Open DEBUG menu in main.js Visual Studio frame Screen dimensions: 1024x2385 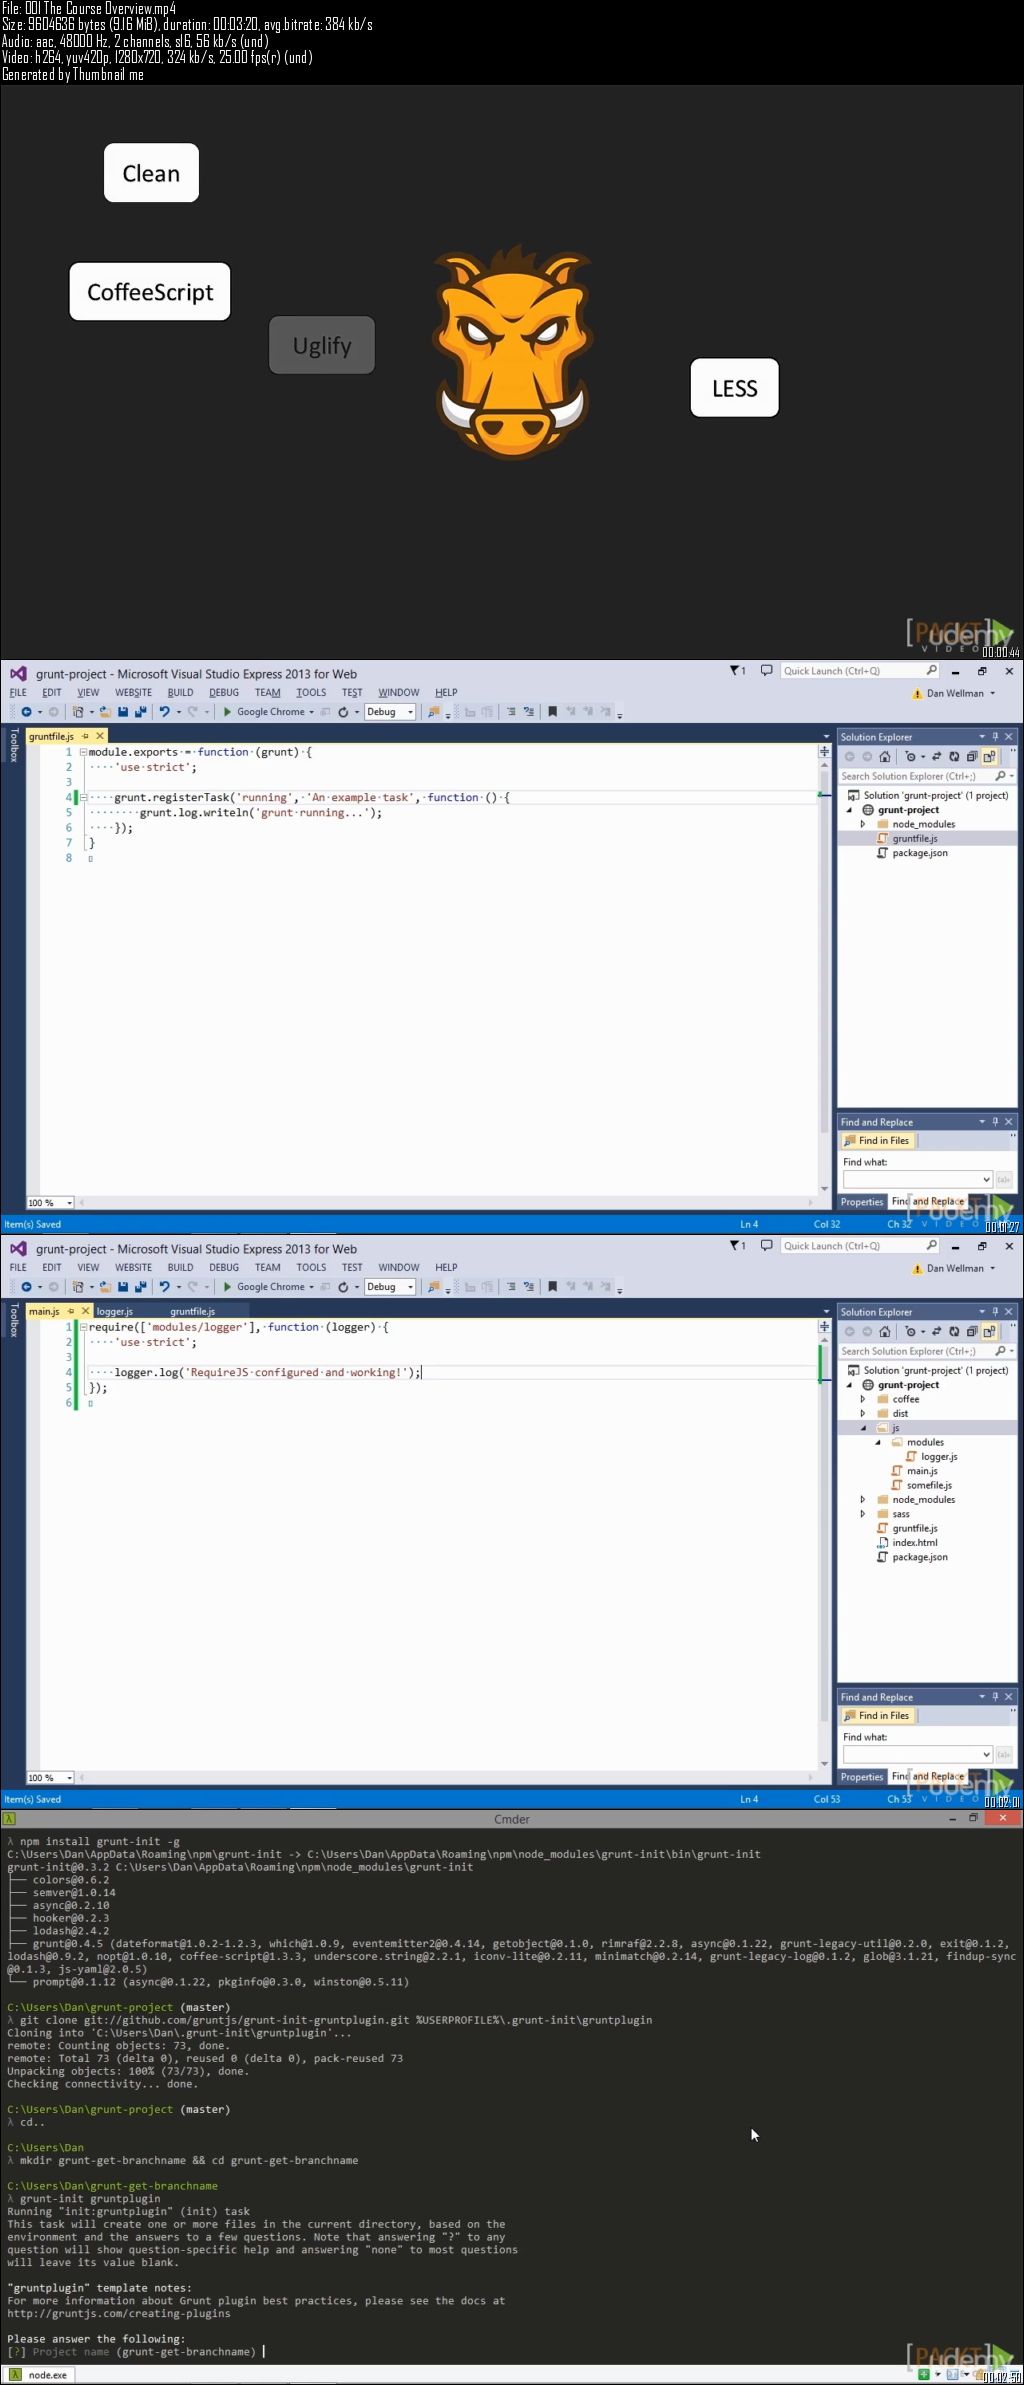click(x=224, y=1267)
